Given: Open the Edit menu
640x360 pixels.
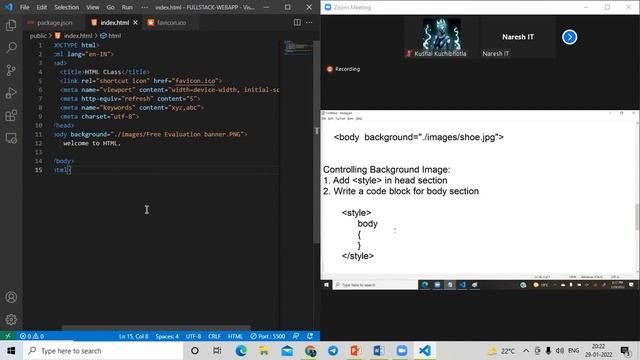Looking at the screenshot, I should coord(41,7).
